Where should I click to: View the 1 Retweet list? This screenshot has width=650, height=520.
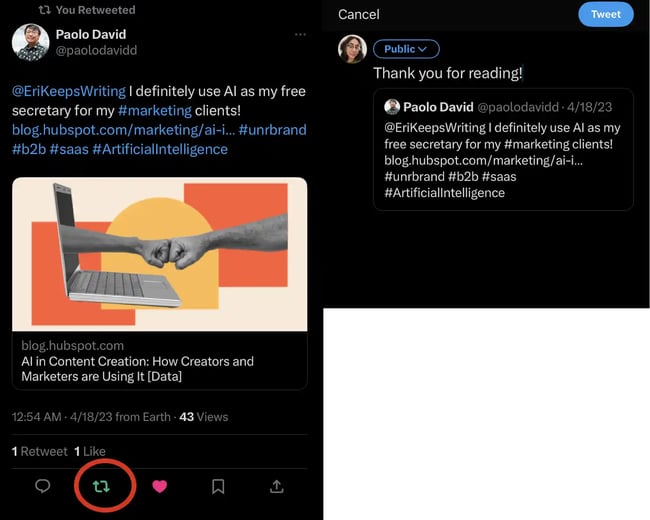click(x=40, y=451)
